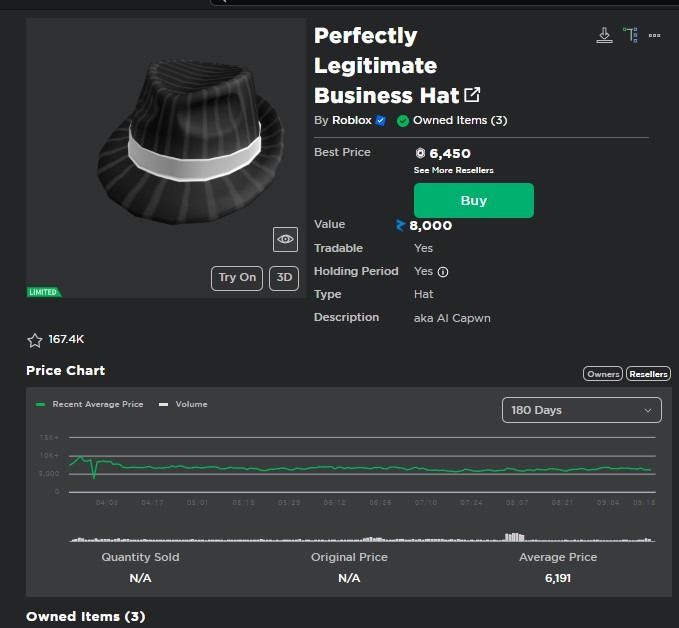Toggle Volume legend series

pos(183,404)
